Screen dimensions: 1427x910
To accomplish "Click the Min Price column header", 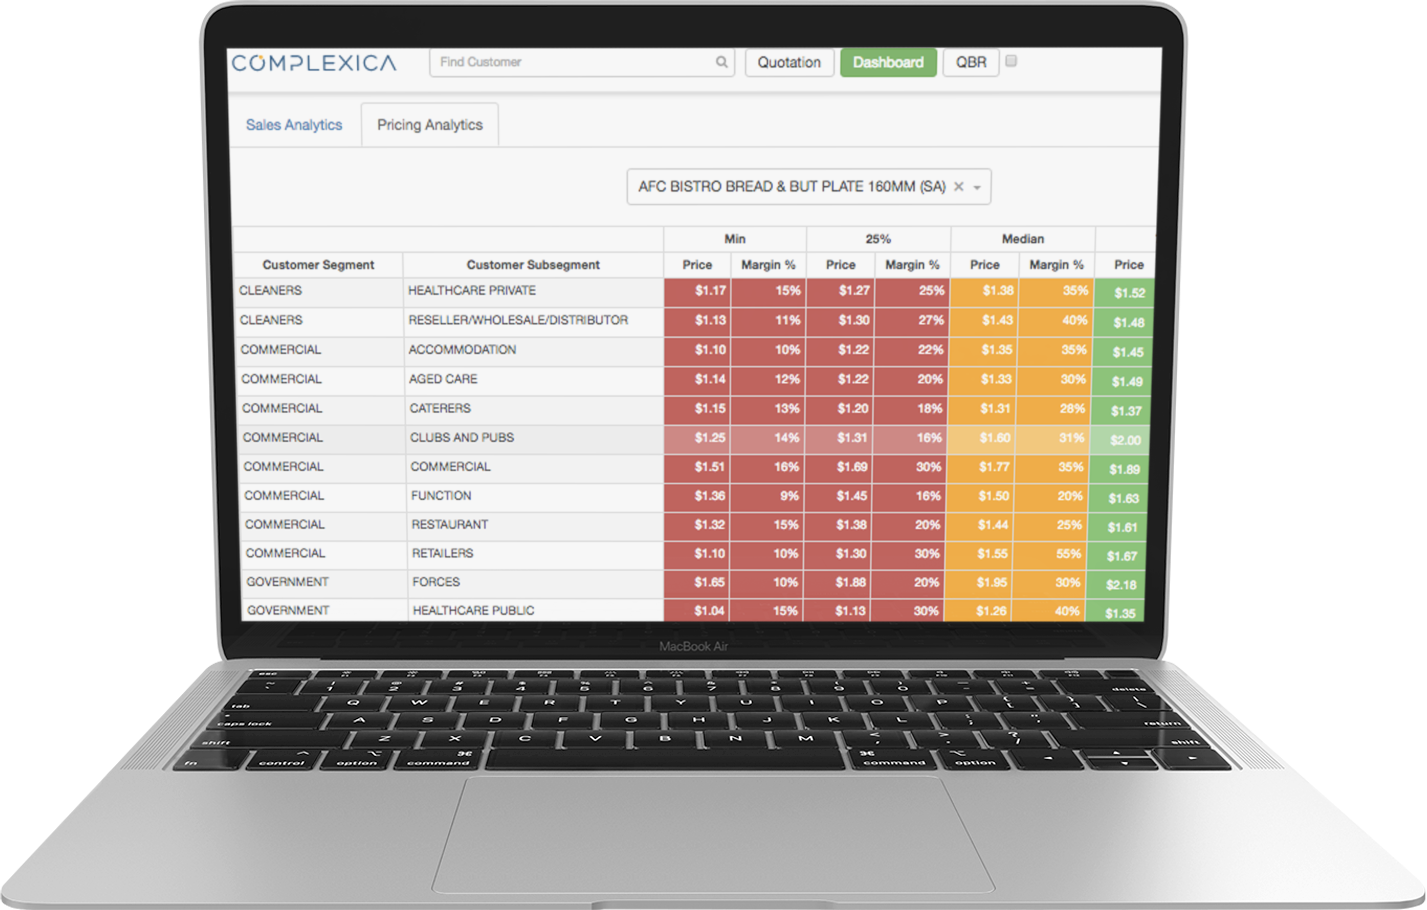I will (x=697, y=264).
